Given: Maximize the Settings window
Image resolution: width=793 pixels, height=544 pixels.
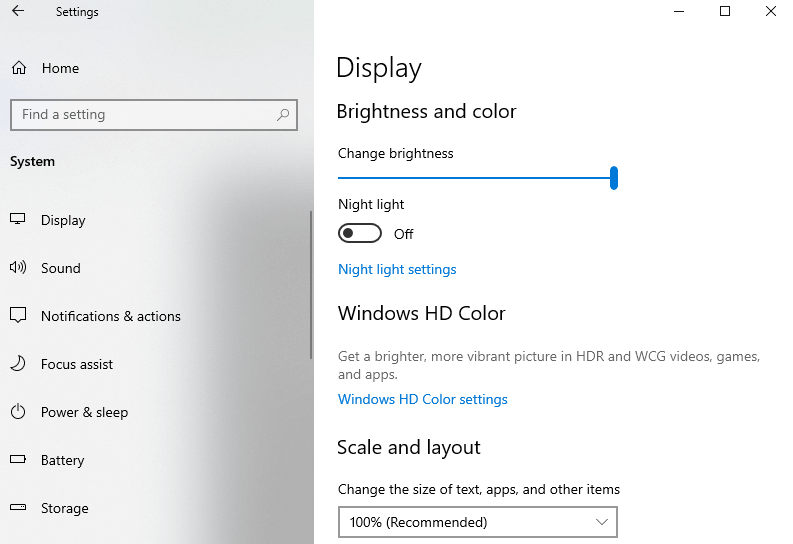Looking at the screenshot, I should pos(725,11).
